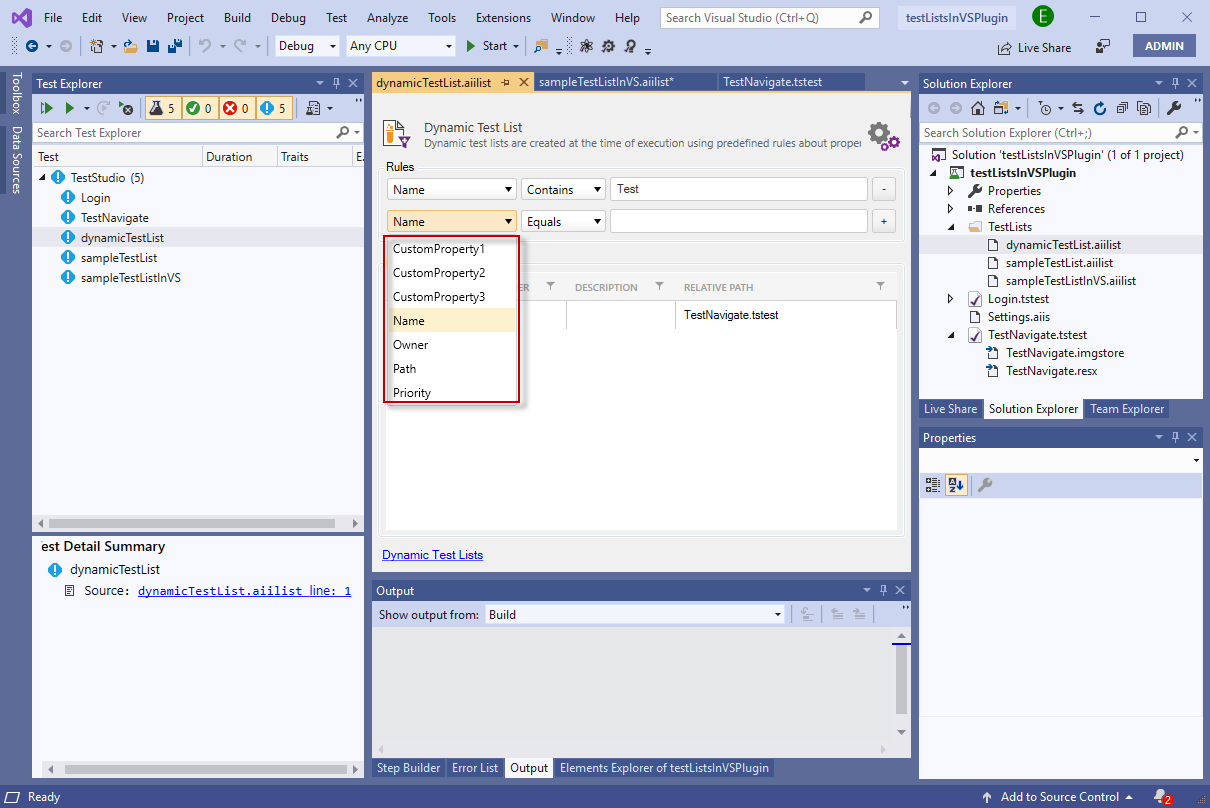This screenshot has width=1210, height=808.
Task: Pin the dynamicTestList.aiilist tab
Action: [506, 82]
